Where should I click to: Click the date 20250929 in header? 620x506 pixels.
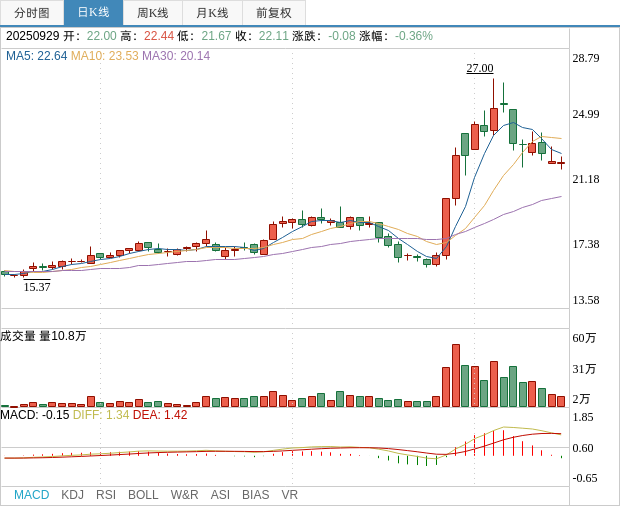[x=32, y=36]
